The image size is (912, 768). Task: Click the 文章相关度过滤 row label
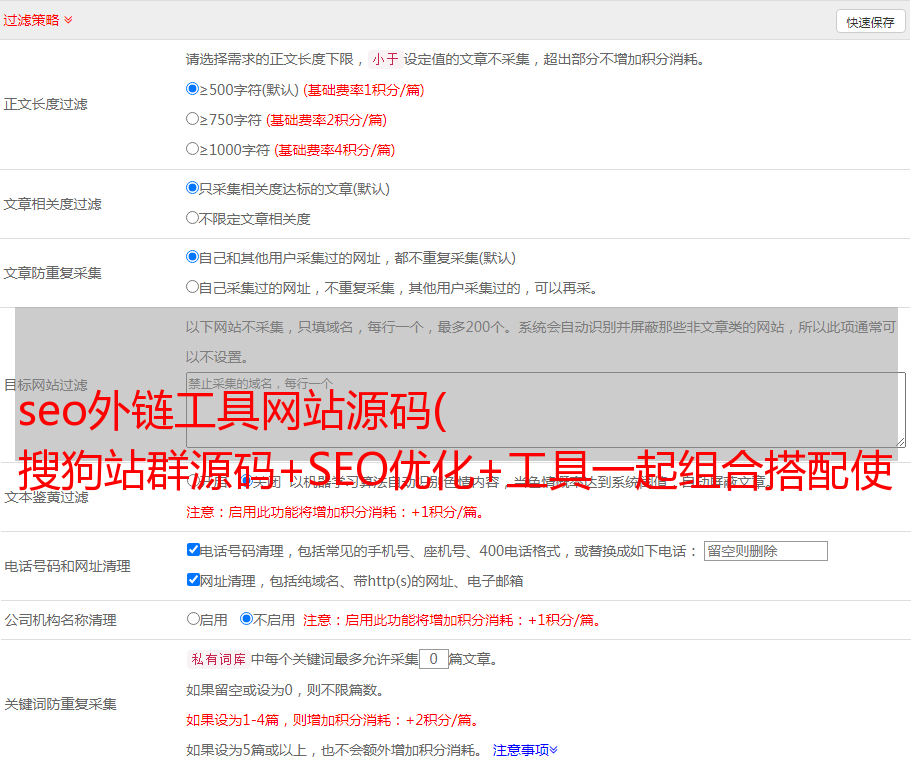coord(52,204)
